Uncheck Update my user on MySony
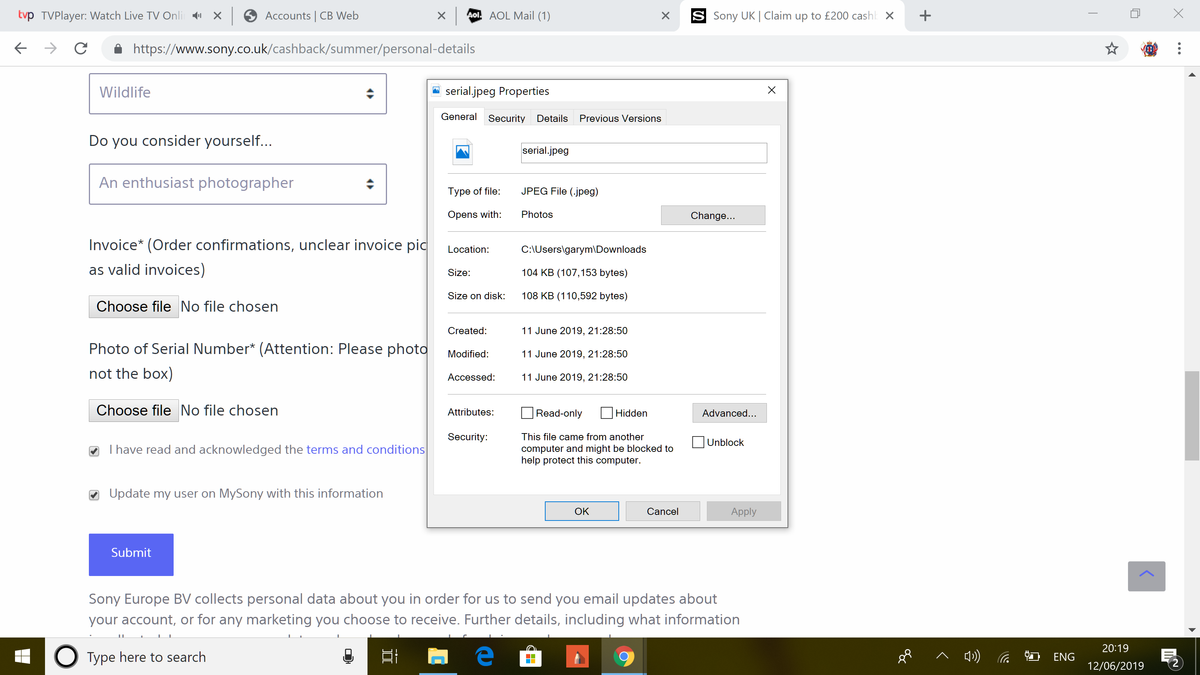Image resolution: width=1200 pixels, height=675 pixels. [x=93, y=493]
